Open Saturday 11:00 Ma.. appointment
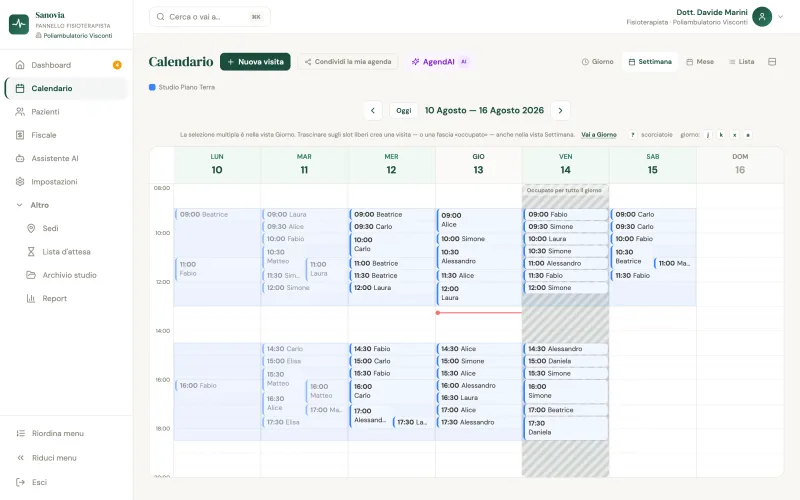 674,263
